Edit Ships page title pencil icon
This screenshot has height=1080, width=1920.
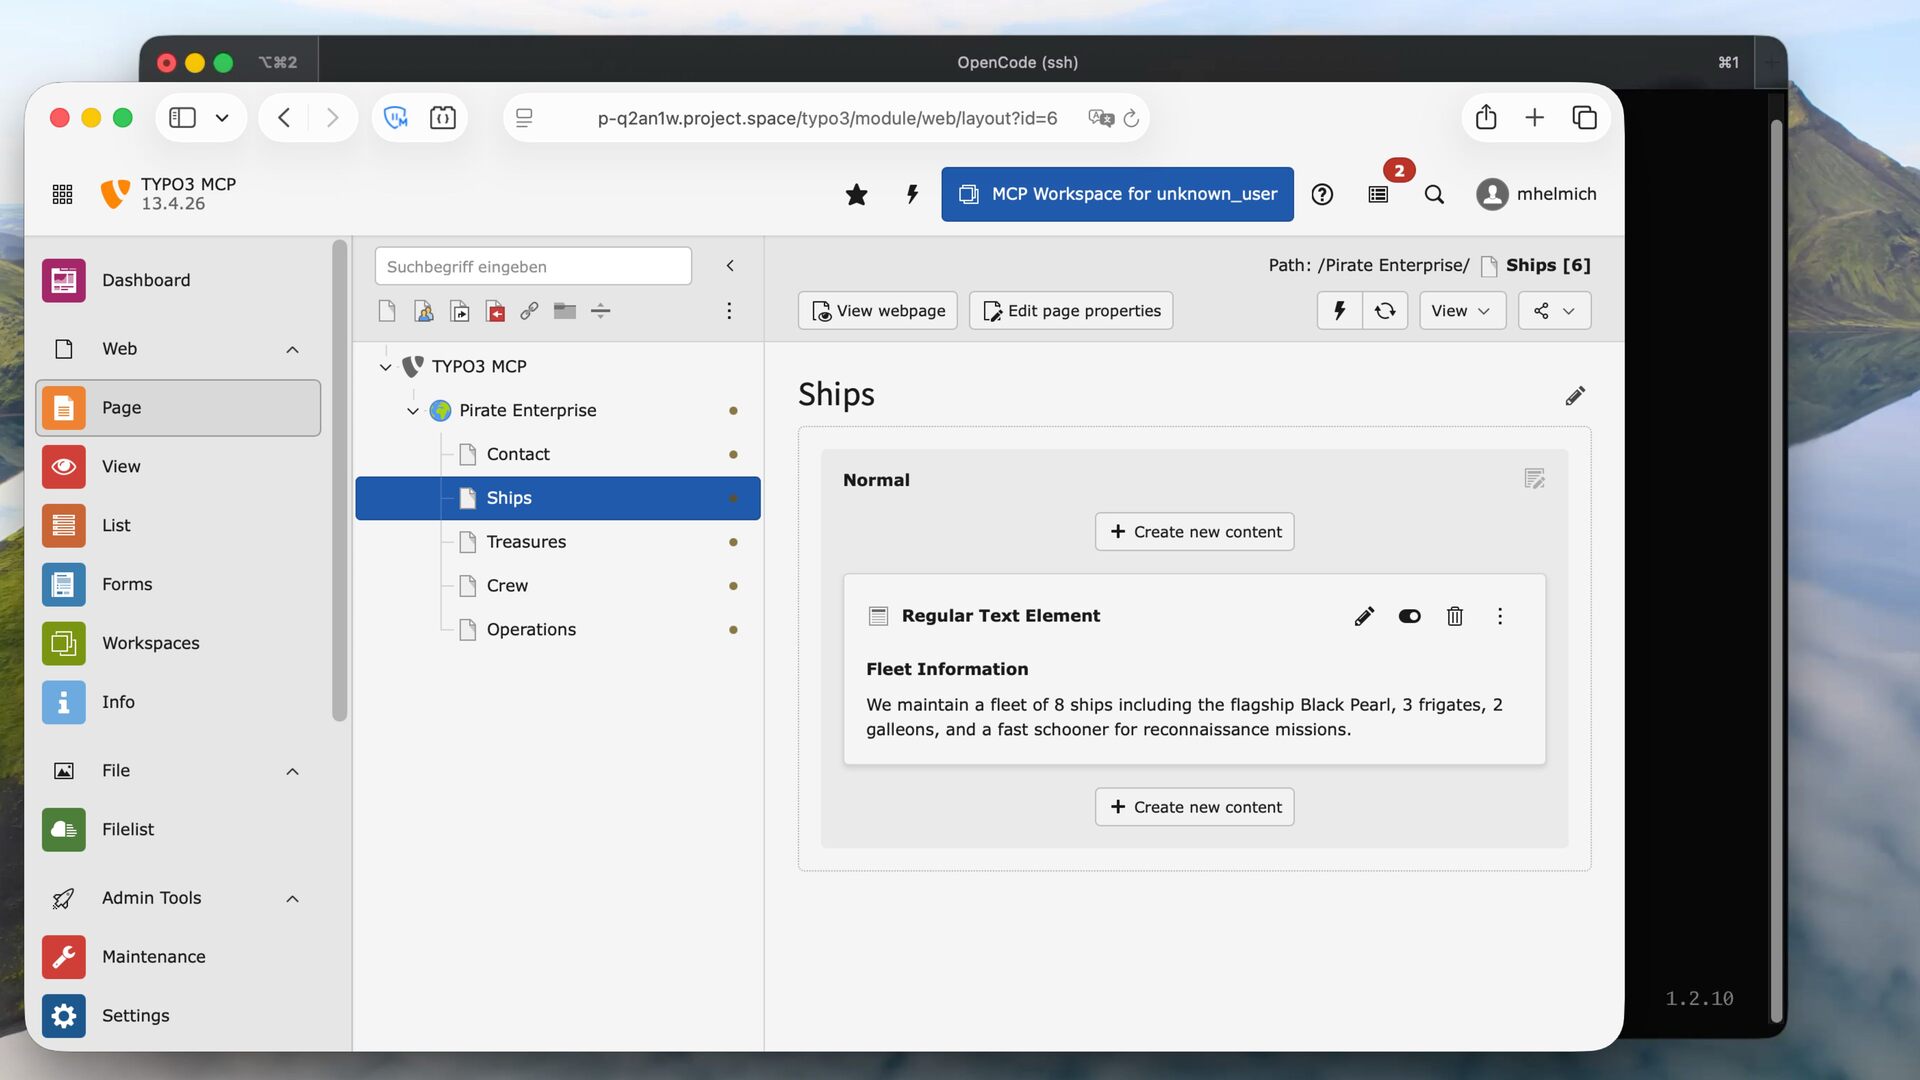[x=1575, y=396]
